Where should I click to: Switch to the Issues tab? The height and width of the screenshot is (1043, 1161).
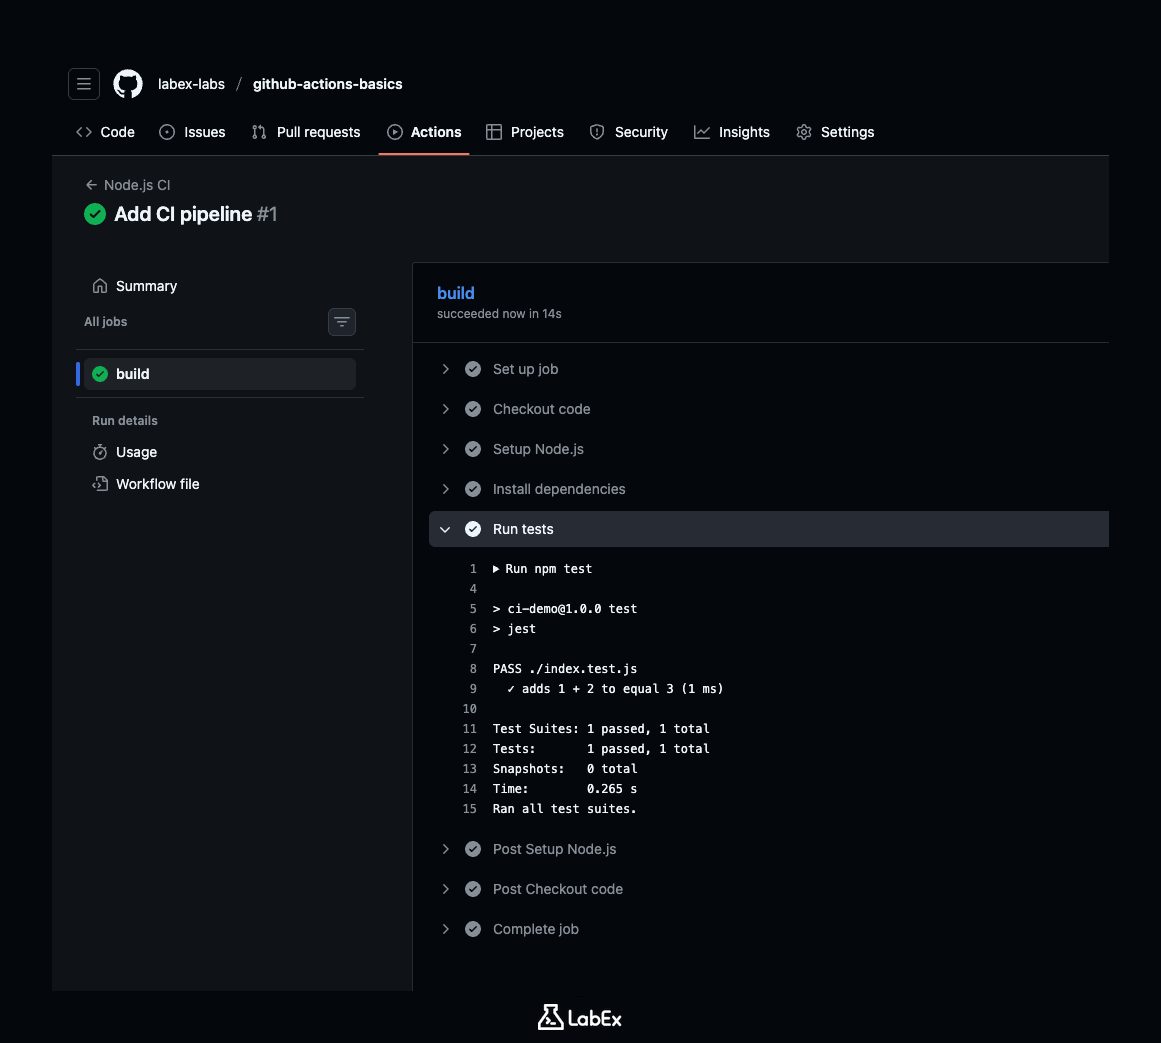click(193, 132)
